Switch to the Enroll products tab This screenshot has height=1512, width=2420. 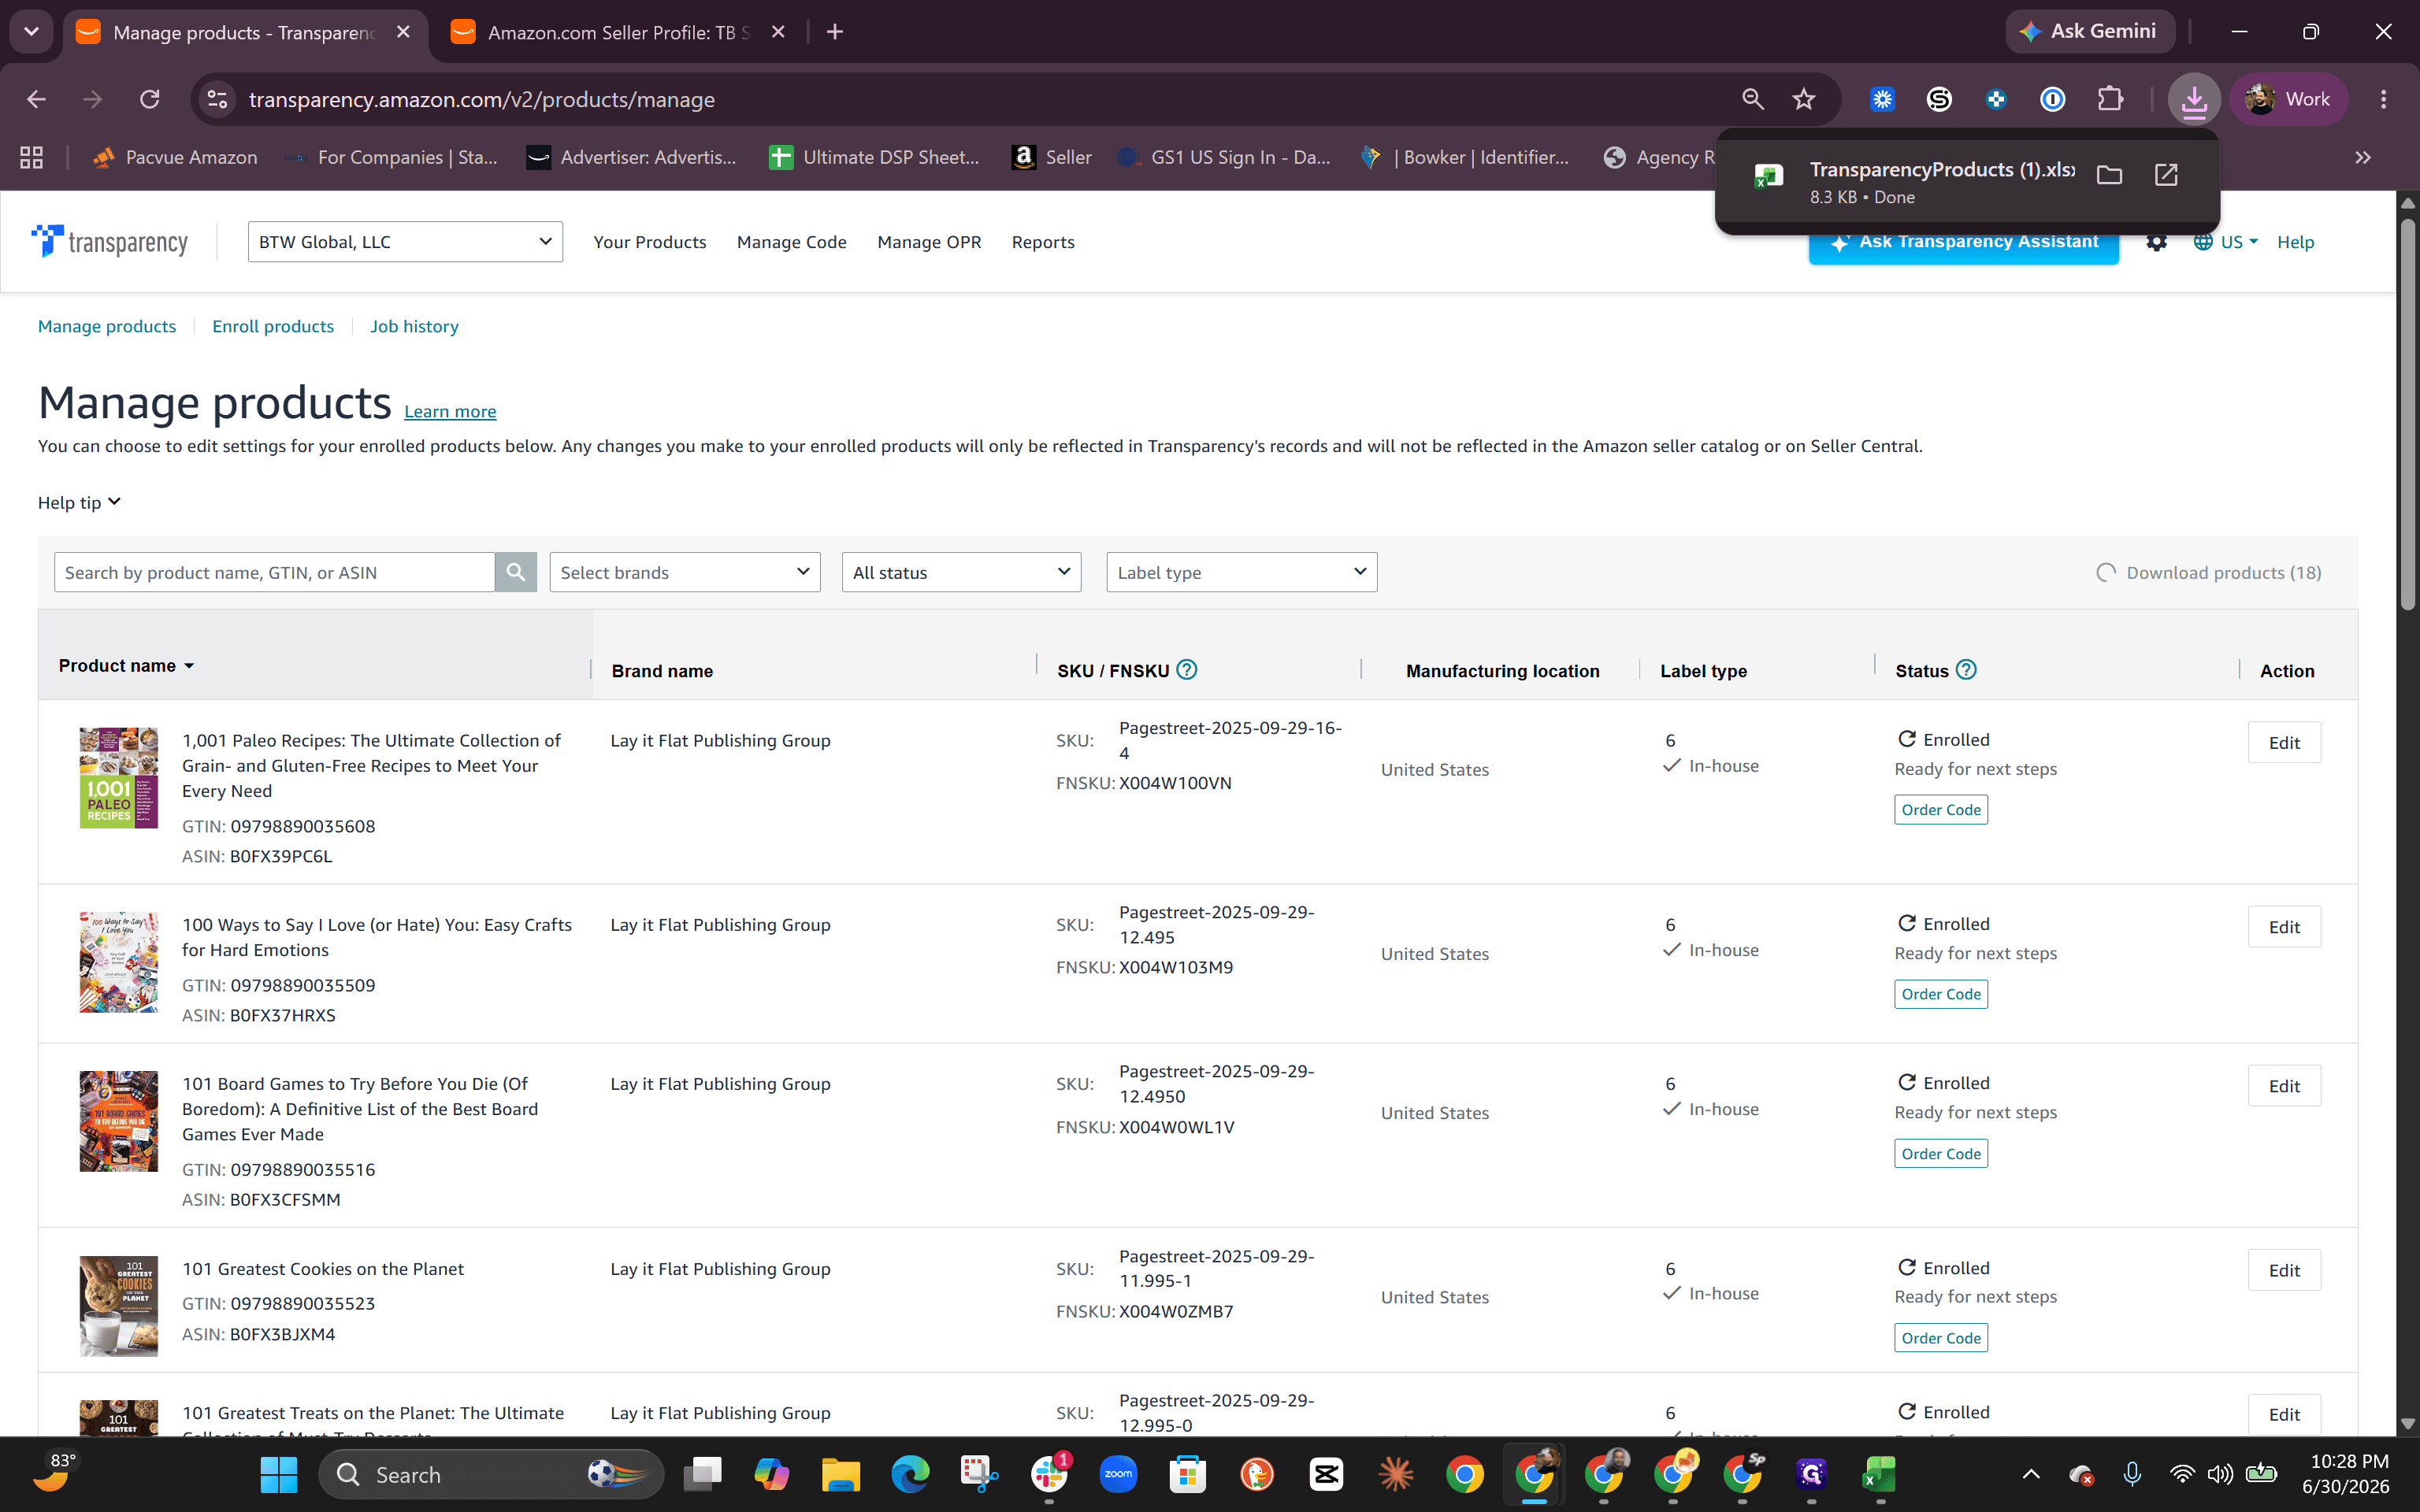coord(272,326)
